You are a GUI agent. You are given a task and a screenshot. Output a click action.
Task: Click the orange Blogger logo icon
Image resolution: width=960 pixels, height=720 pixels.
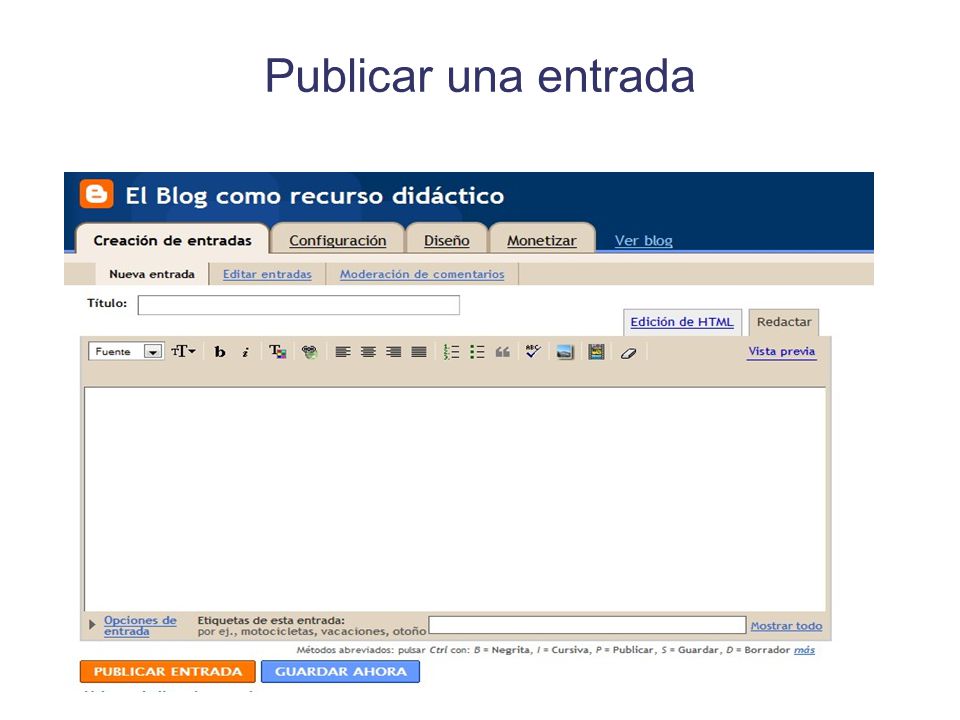click(97, 193)
